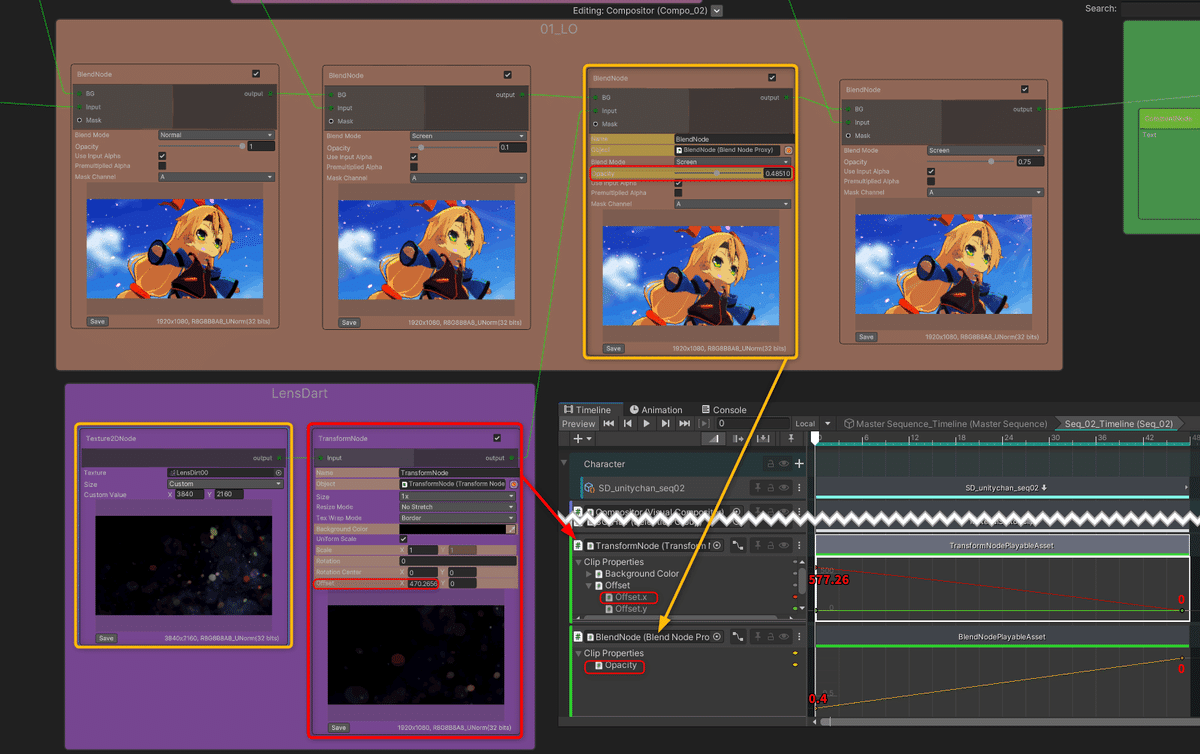Open Mask Channel dropdown on first BlendNode
The width and height of the screenshot is (1200, 754).
[216, 177]
